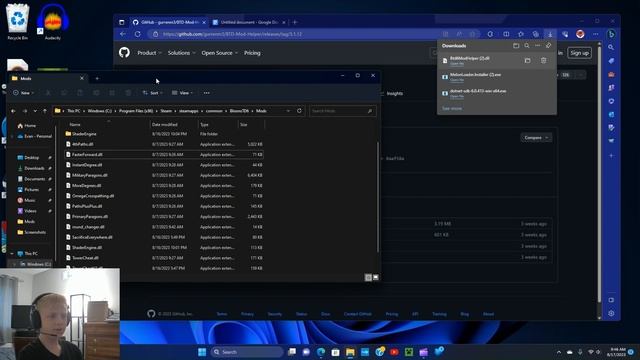Expand the address bar history dropdown
640x360 pixels.
(289, 111)
